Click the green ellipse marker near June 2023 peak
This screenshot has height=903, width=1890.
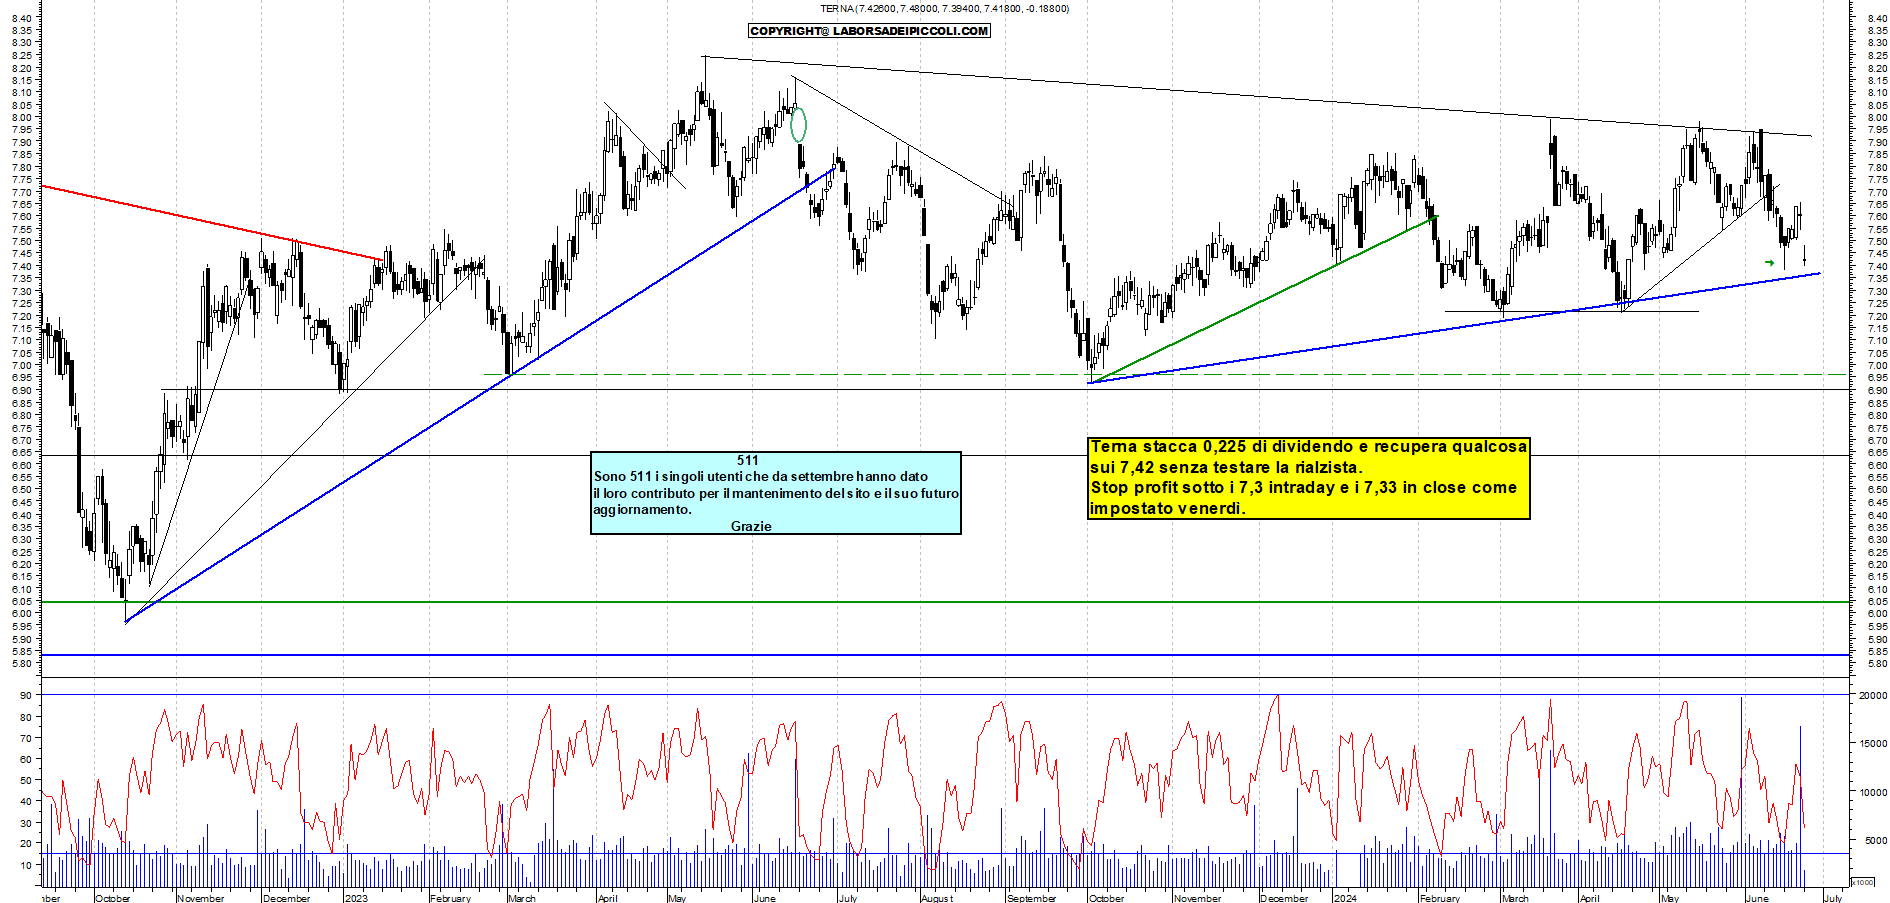pos(798,125)
